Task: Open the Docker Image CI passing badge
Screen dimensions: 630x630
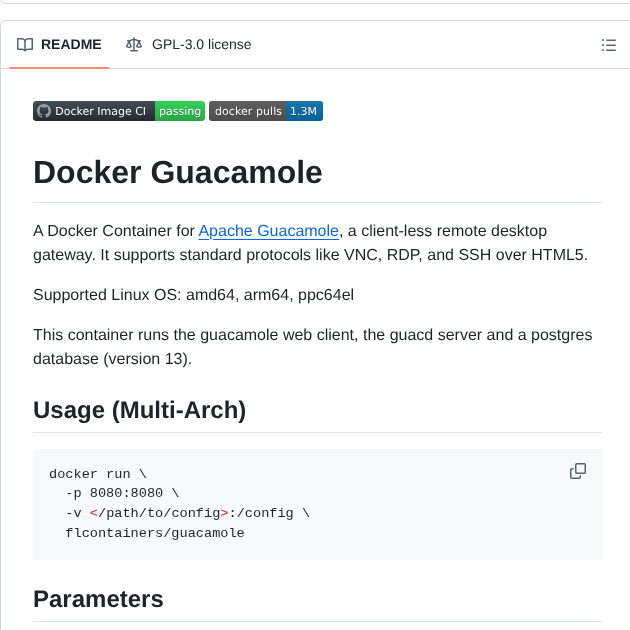Action: pyautogui.click(x=119, y=111)
